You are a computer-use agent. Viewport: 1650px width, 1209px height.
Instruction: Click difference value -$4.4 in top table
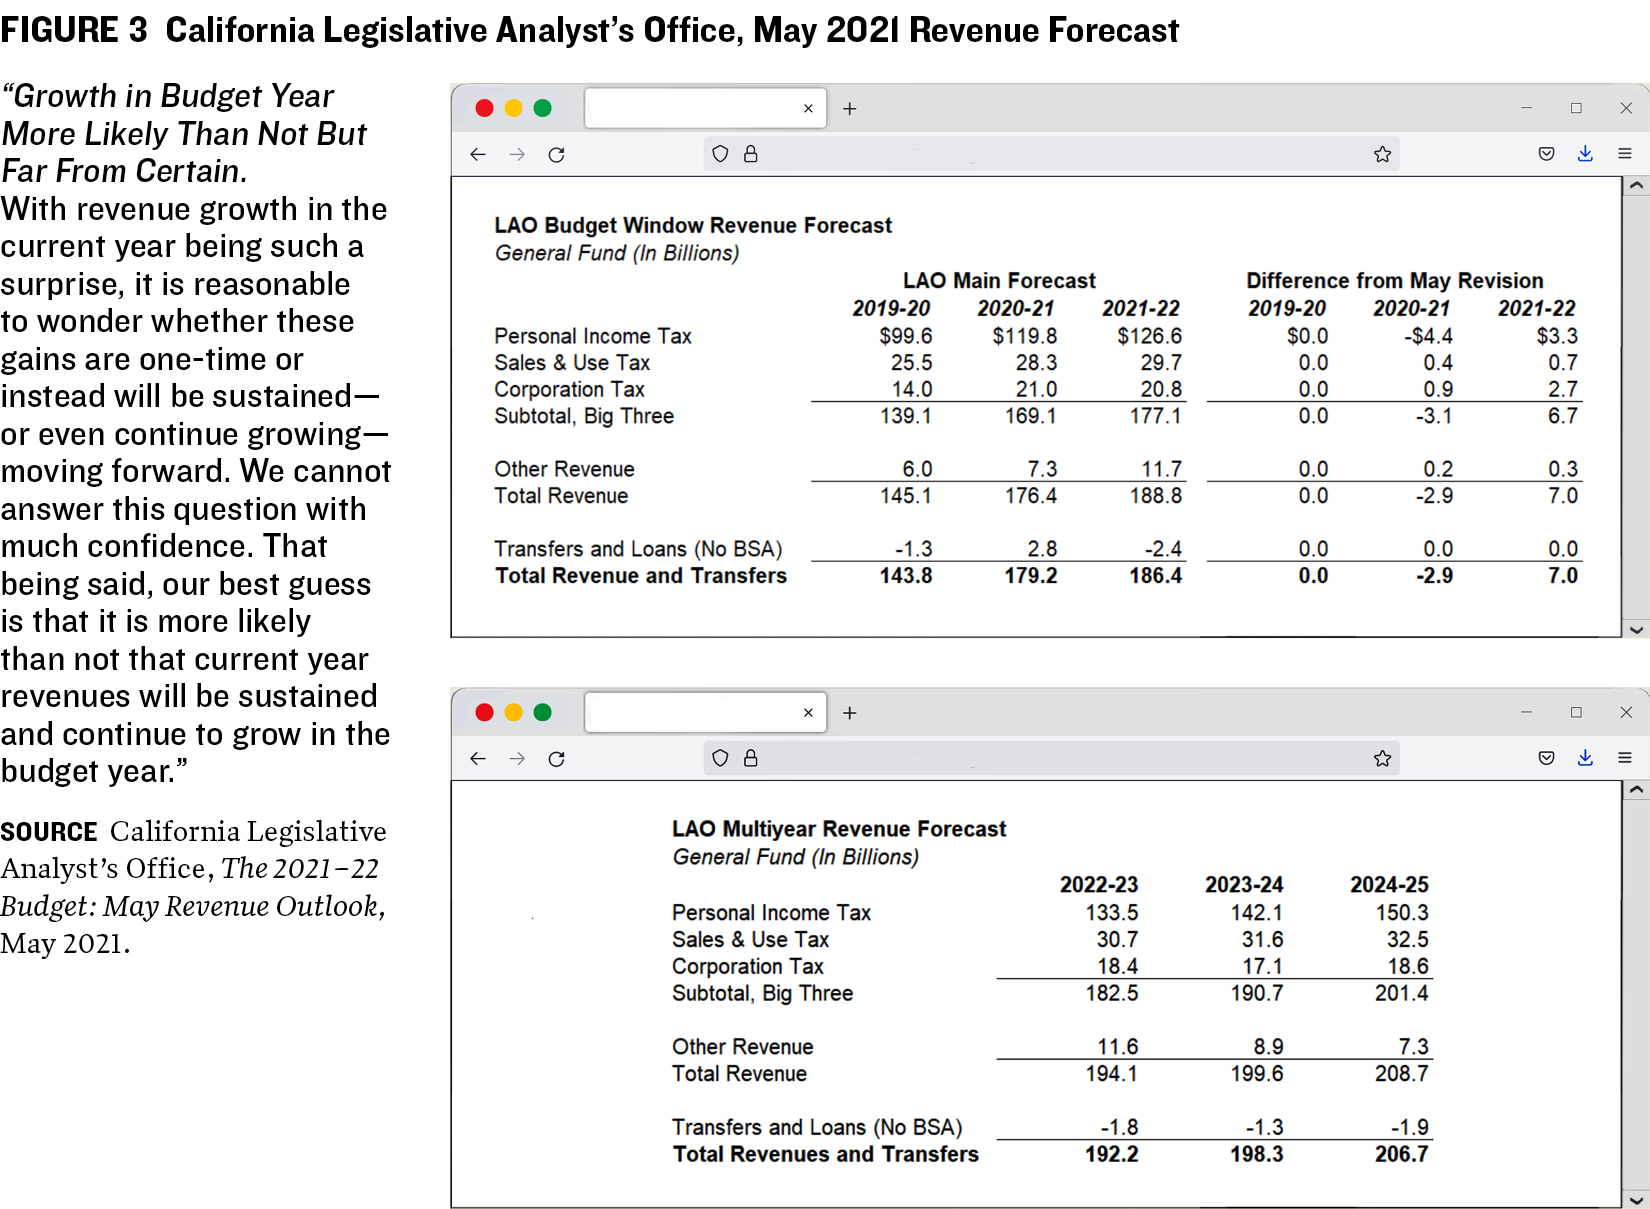coord(1428,336)
